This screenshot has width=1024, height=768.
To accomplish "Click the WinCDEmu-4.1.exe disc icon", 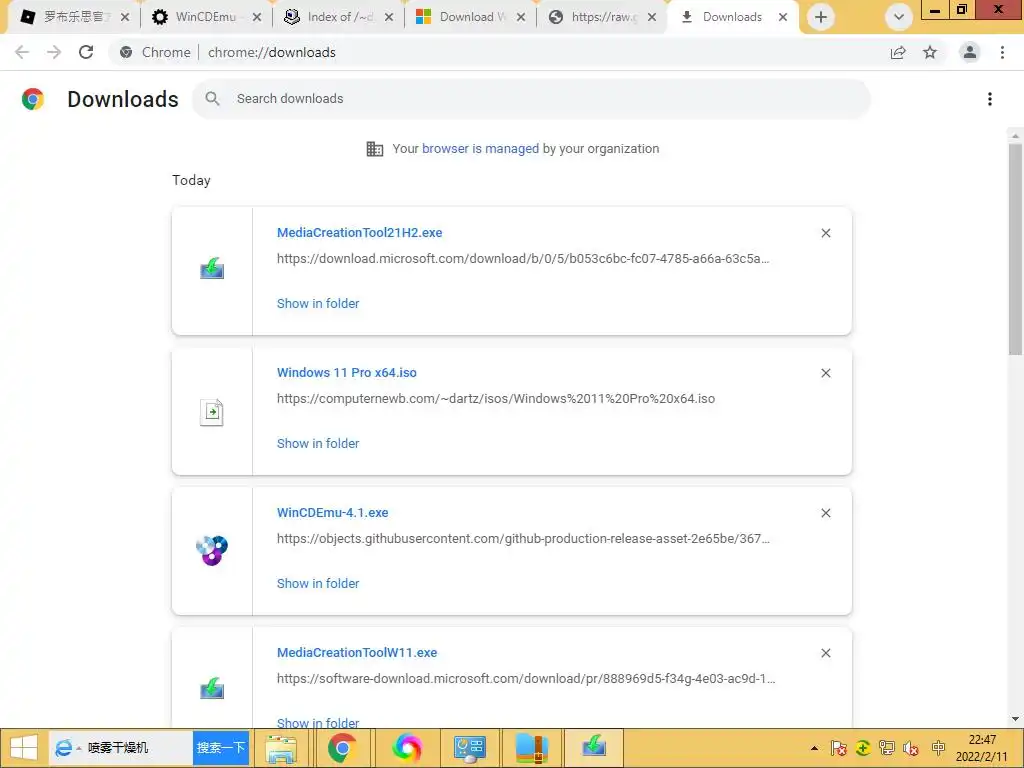I will pyautogui.click(x=212, y=551).
